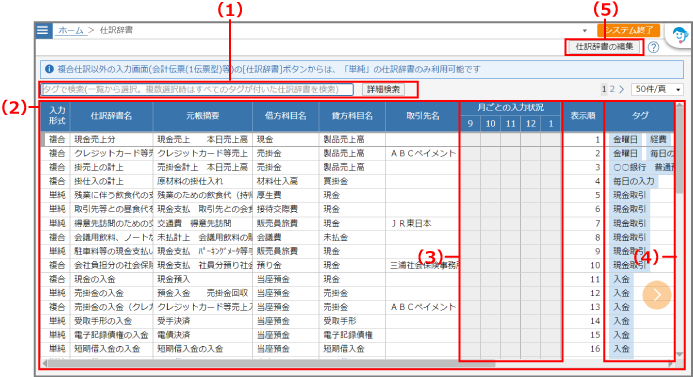The height and width of the screenshot is (377, 693).
Task: Focus the tag search input field
Action: tap(197, 89)
